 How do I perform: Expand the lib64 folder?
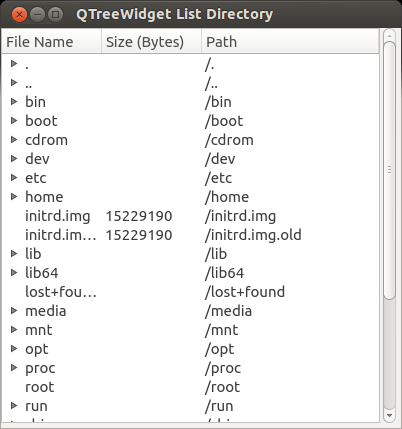(x=14, y=272)
